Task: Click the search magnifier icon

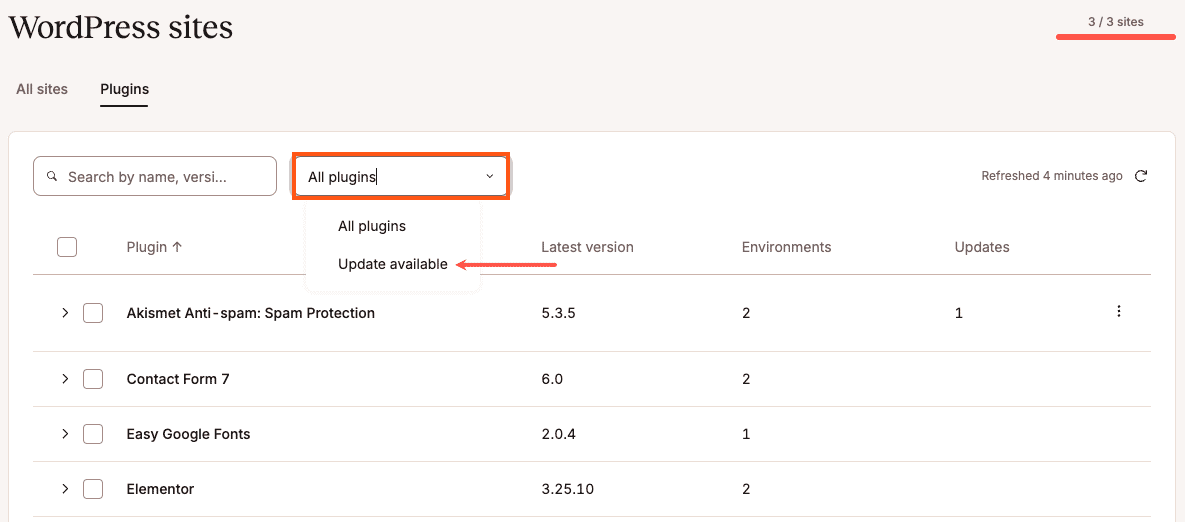Action: pyautogui.click(x=52, y=176)
